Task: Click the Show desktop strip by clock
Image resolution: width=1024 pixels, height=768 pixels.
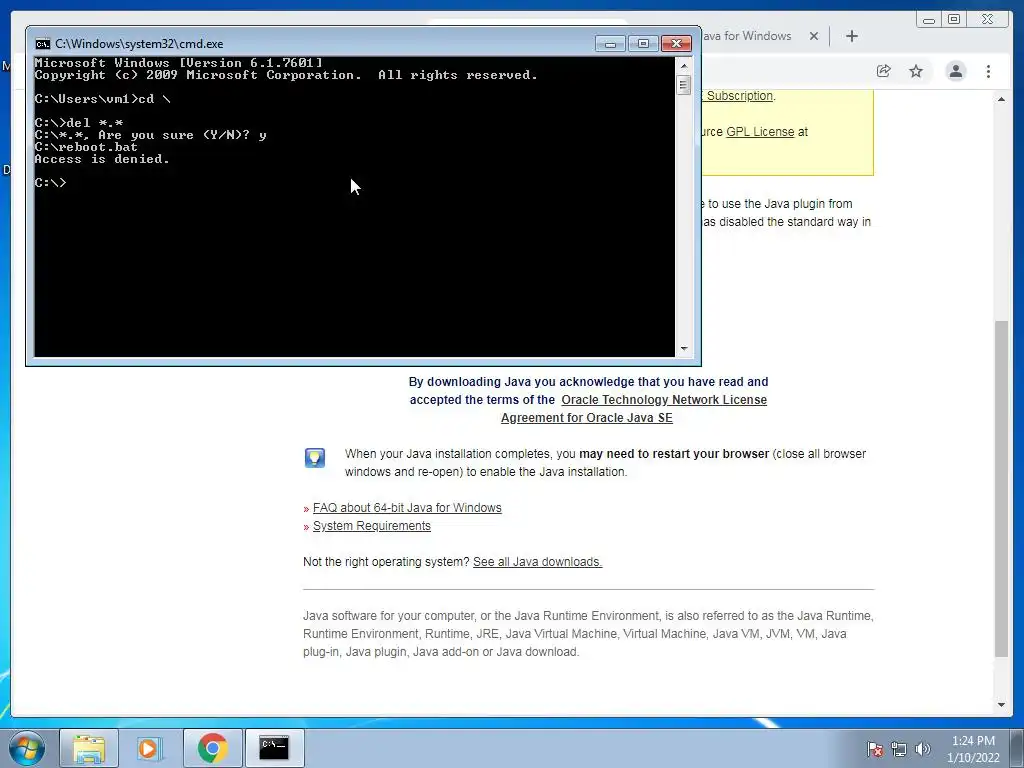Action: click(1017, 748)
